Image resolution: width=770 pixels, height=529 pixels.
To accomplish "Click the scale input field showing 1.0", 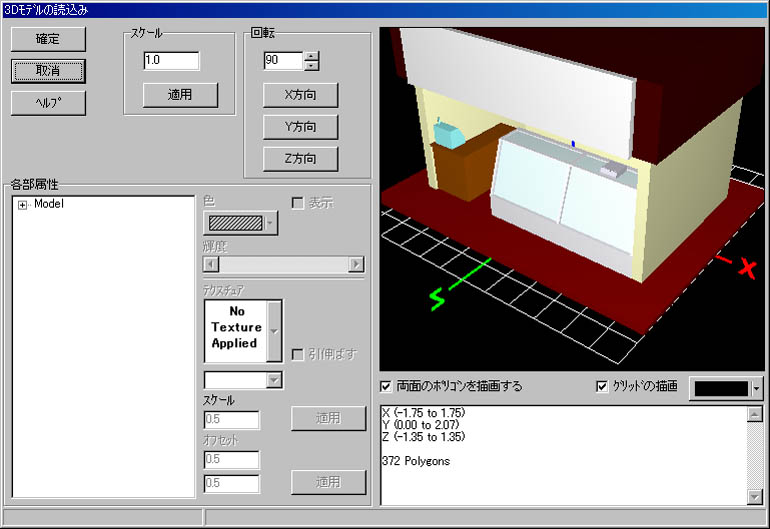I will click(x=171, y=60).
